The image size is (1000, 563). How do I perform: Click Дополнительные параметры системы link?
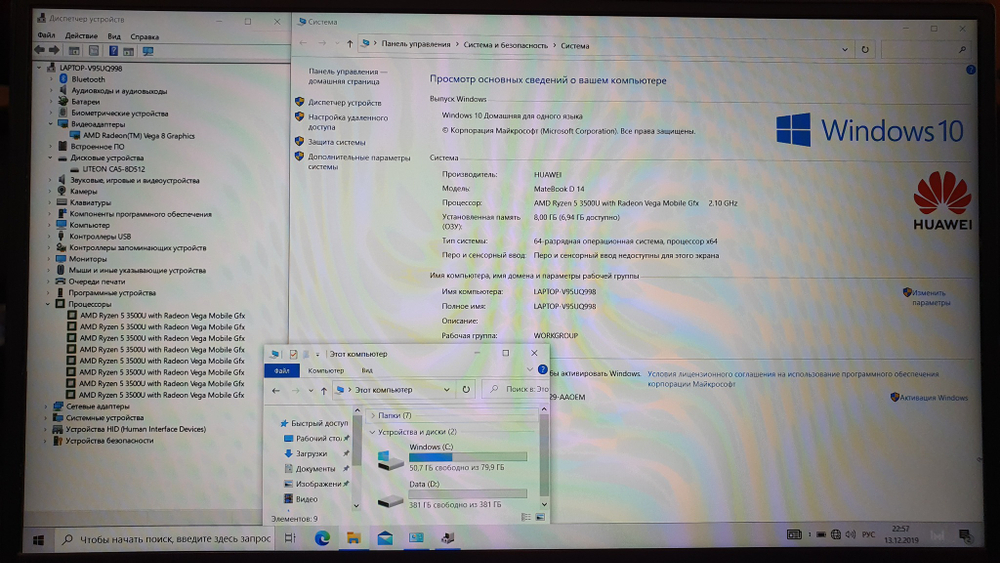(x=359, y=162)
